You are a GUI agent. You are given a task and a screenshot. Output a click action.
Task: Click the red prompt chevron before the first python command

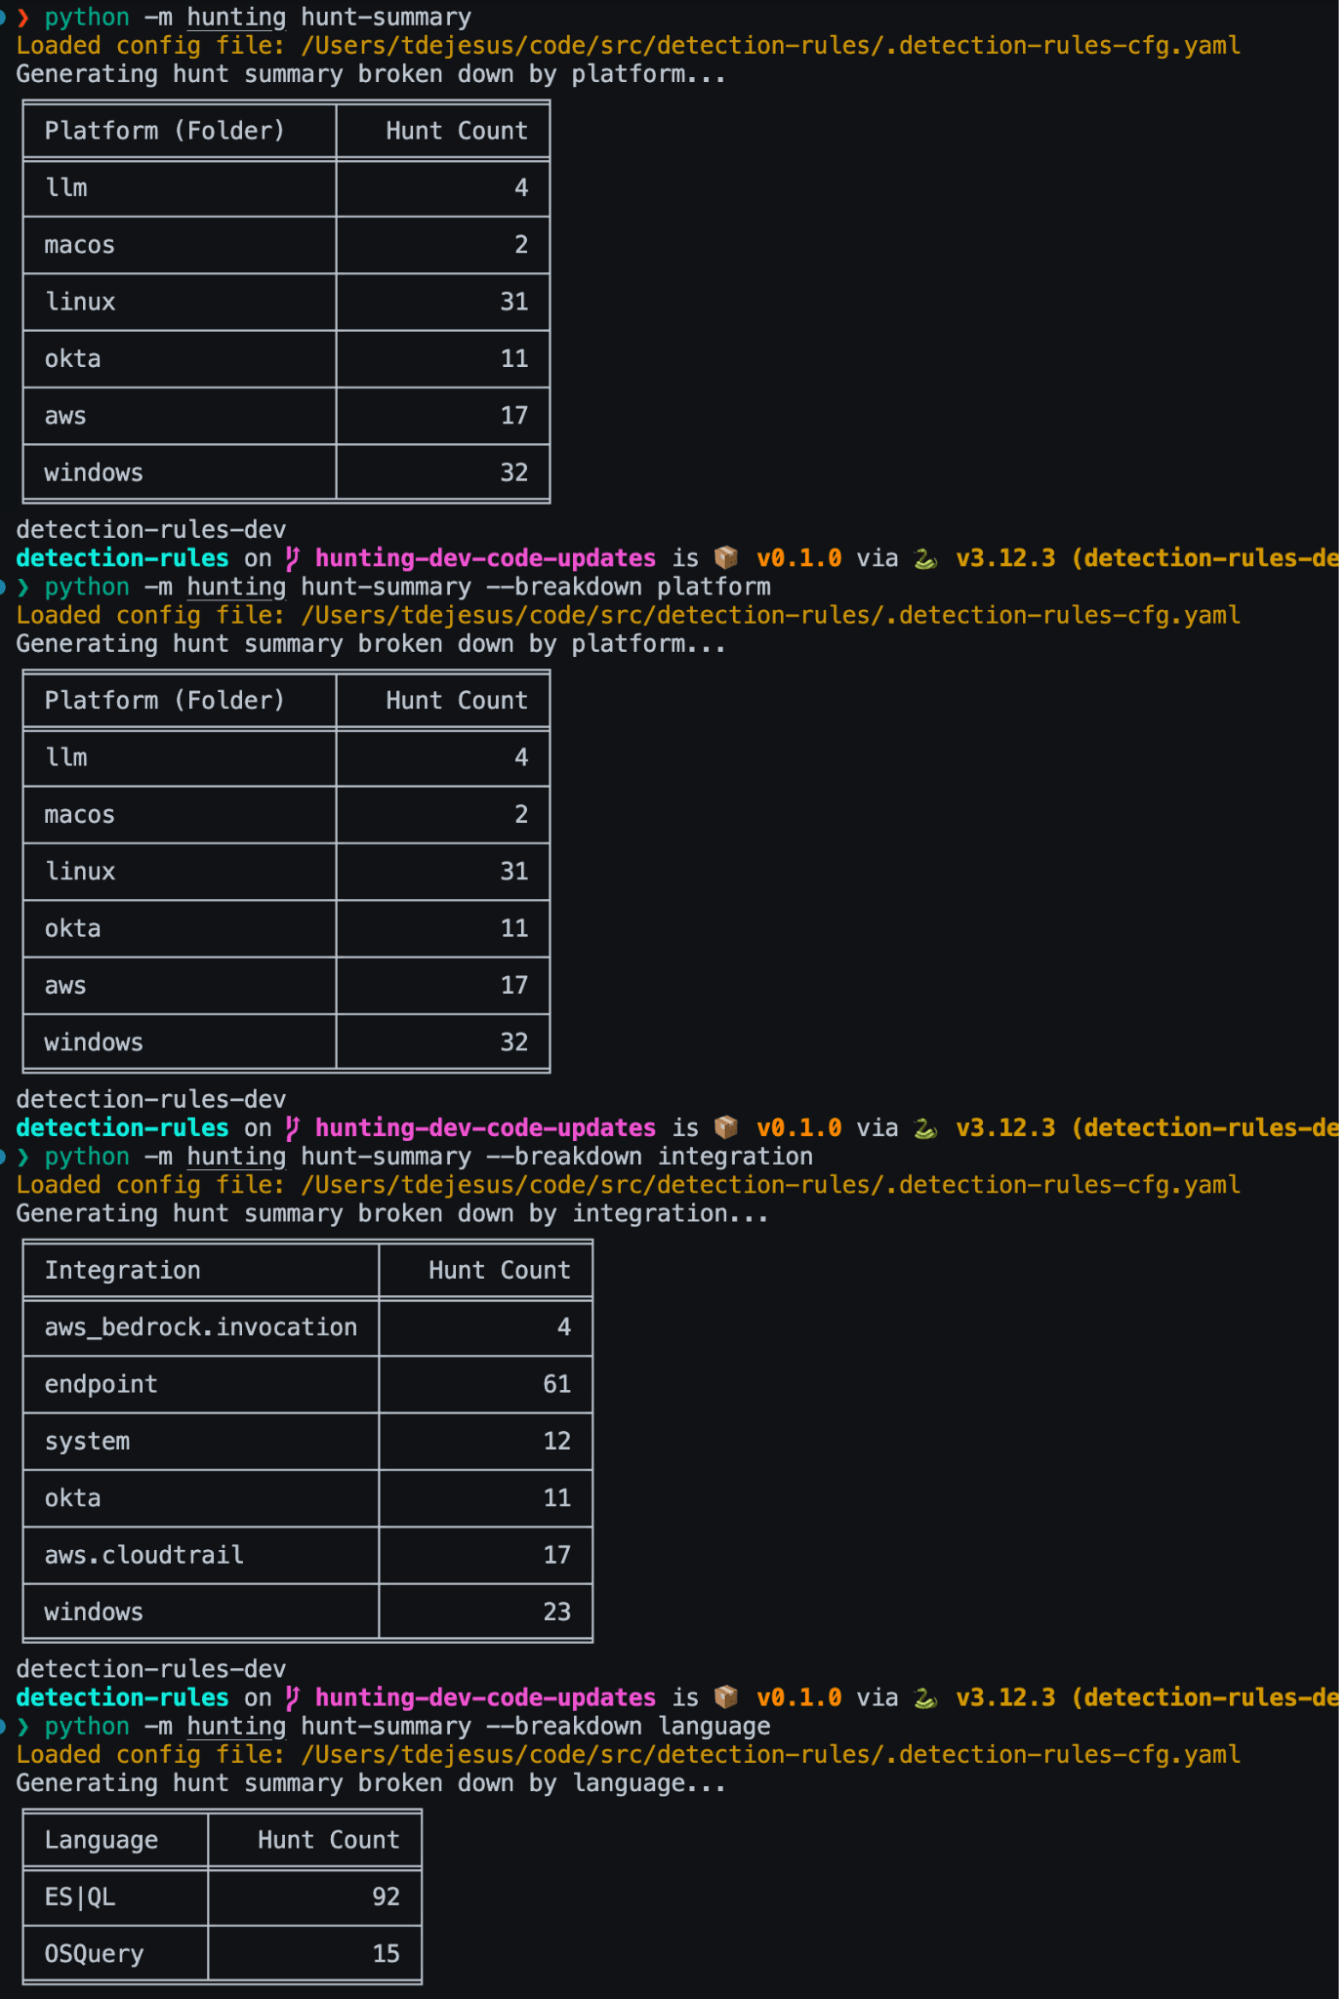[x=23, y=17]
